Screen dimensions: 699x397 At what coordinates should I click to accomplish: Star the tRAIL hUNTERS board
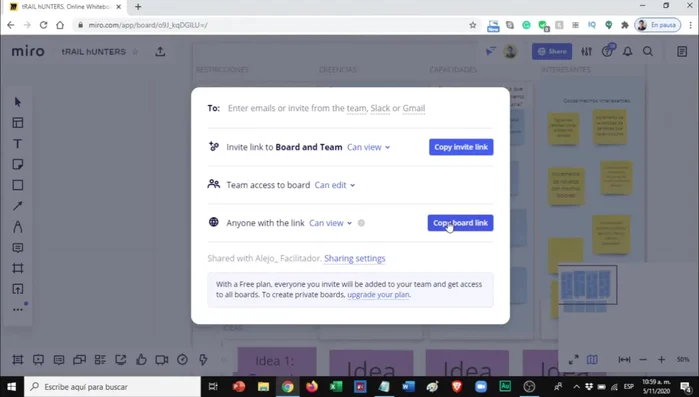point(135,52)
